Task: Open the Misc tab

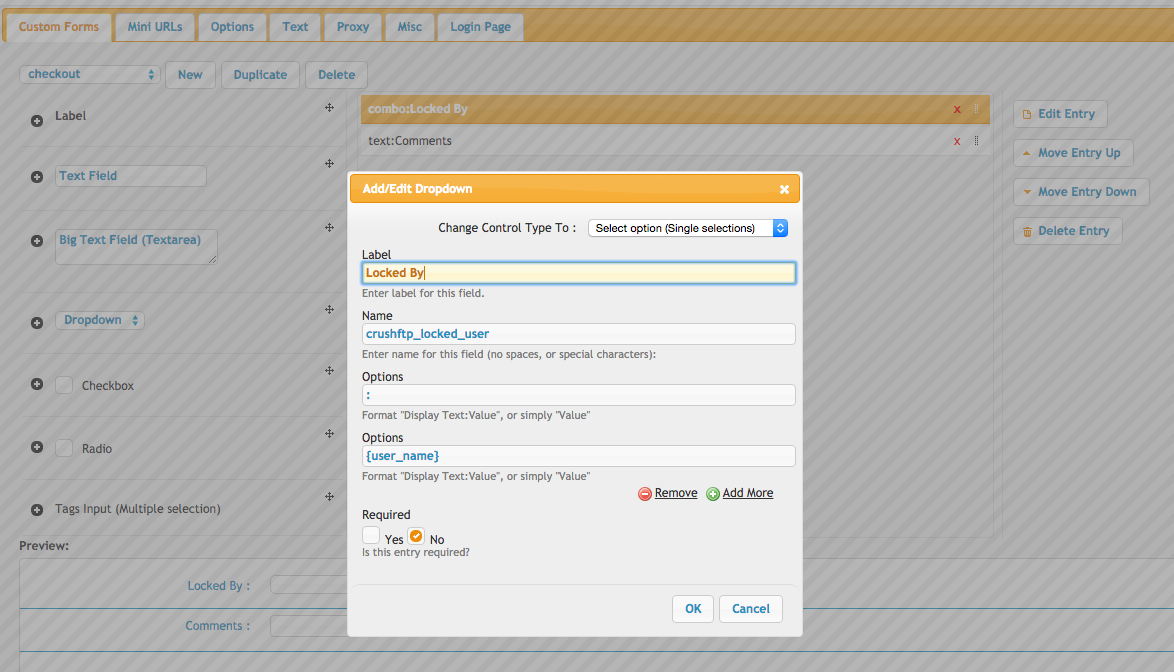Action: [x=410, y=27]
